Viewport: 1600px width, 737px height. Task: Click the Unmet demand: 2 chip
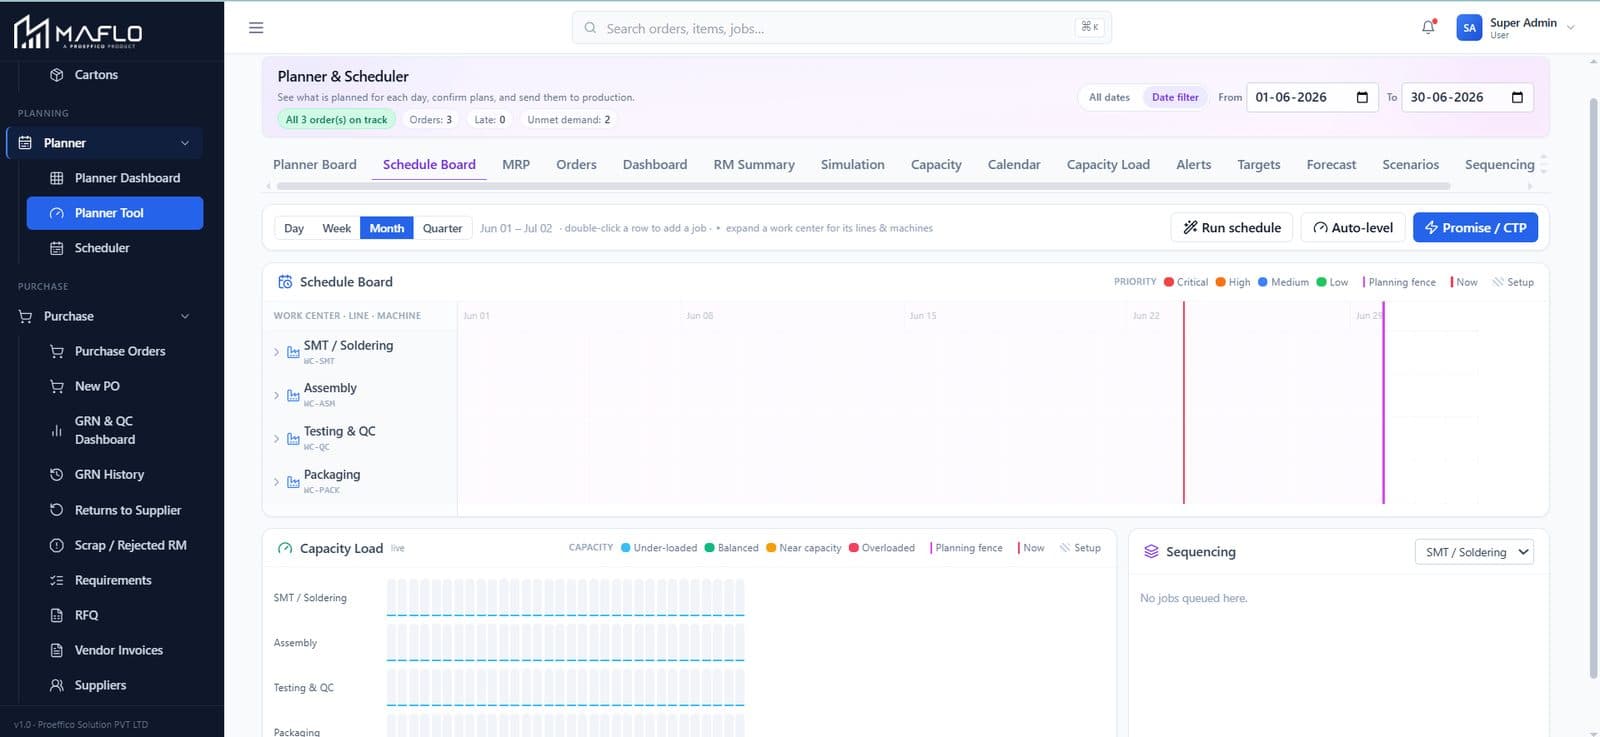(569, 119)
